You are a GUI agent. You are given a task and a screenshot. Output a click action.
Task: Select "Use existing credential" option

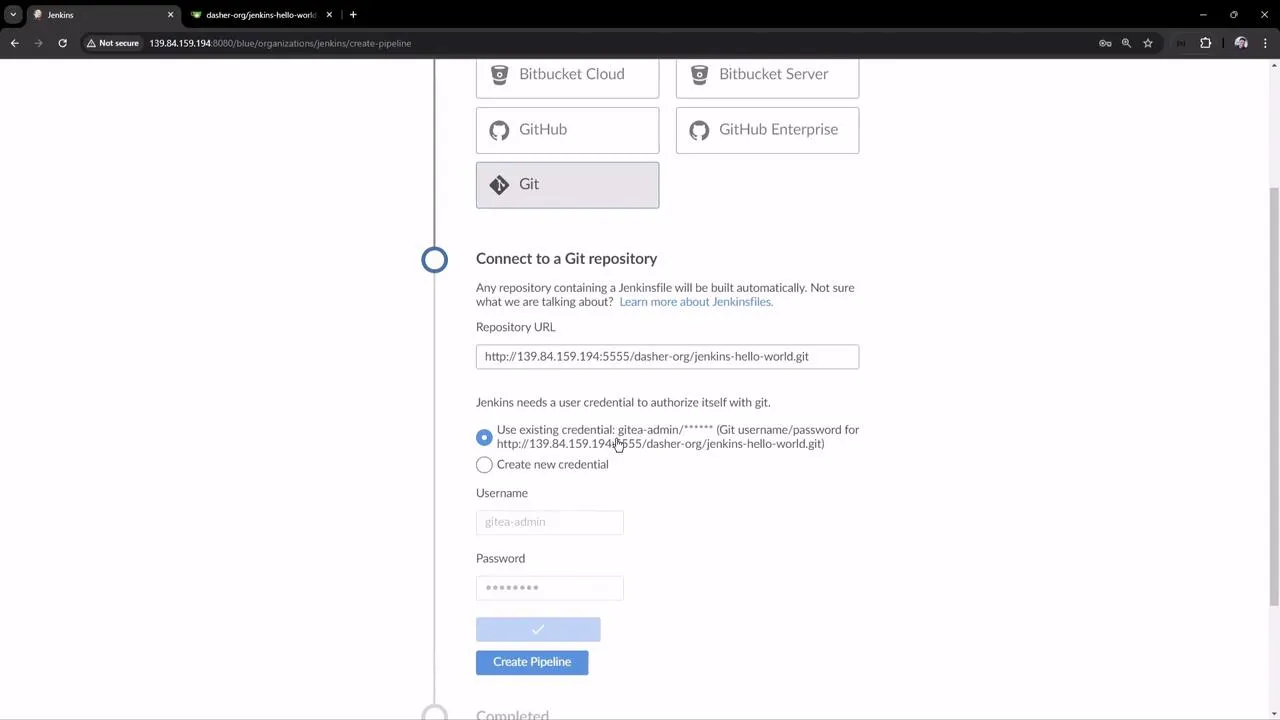point(484,437)
